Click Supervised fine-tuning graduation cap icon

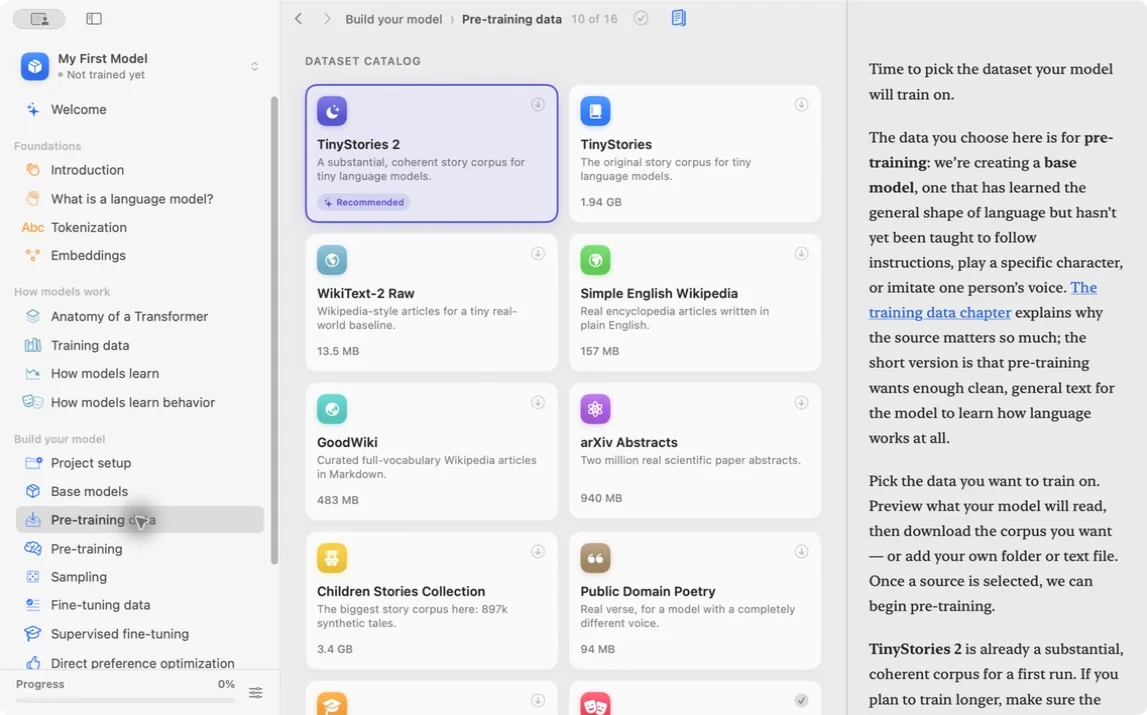33,633
